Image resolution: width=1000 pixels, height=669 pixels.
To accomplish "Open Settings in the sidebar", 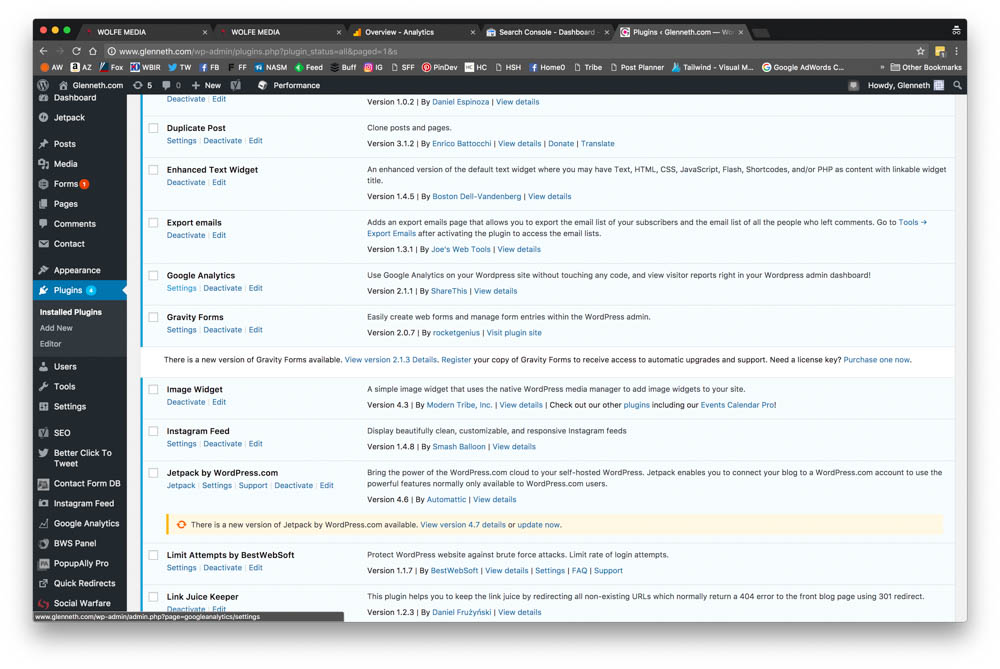I will tap(70, 406).
